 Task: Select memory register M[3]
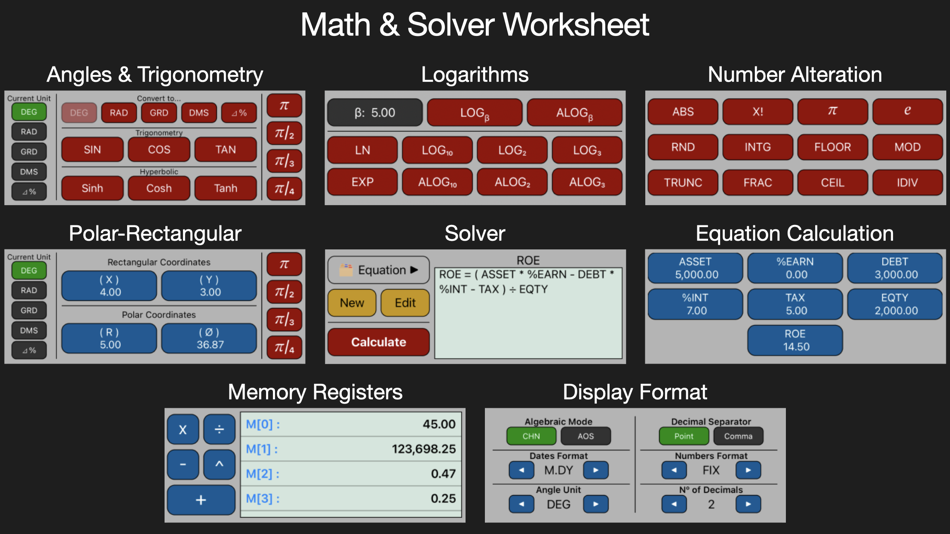pyautogui.click(x=351, y=499)
